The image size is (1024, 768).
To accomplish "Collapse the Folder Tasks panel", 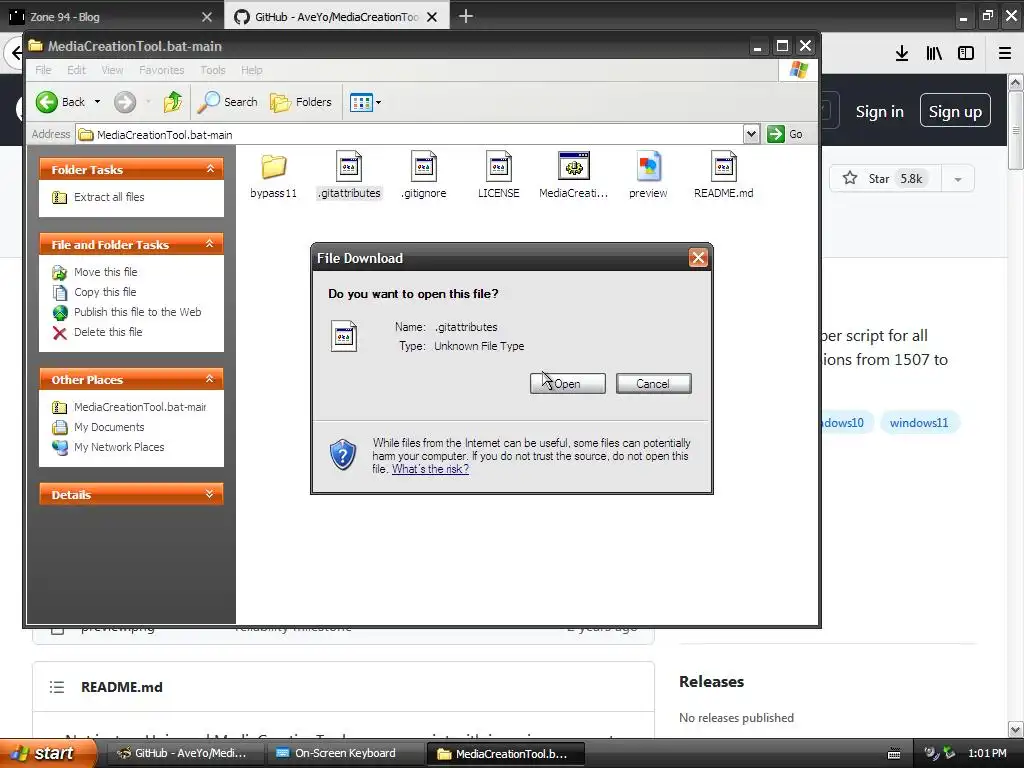I will pyautogui.click(x=210, y=169).
